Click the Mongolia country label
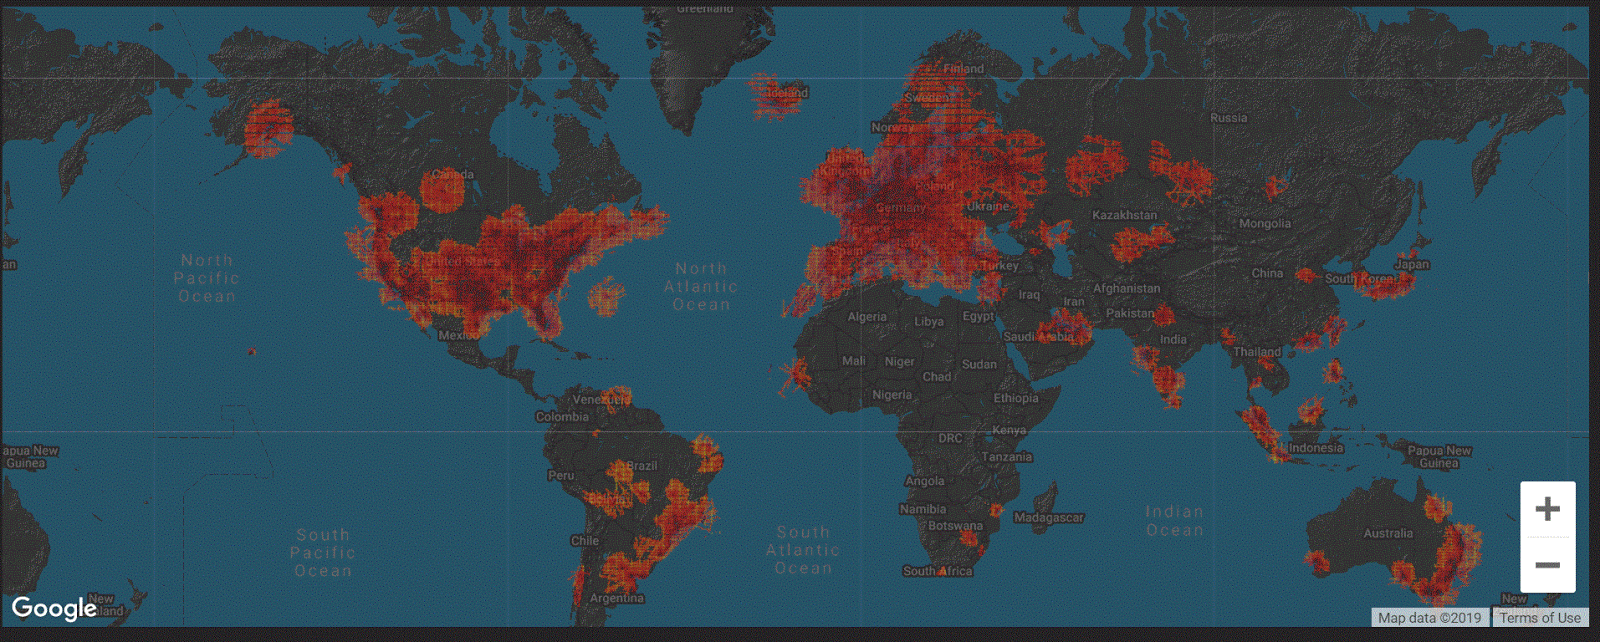The height and width of the screenshot is (642, 1600). [1265, 223]
